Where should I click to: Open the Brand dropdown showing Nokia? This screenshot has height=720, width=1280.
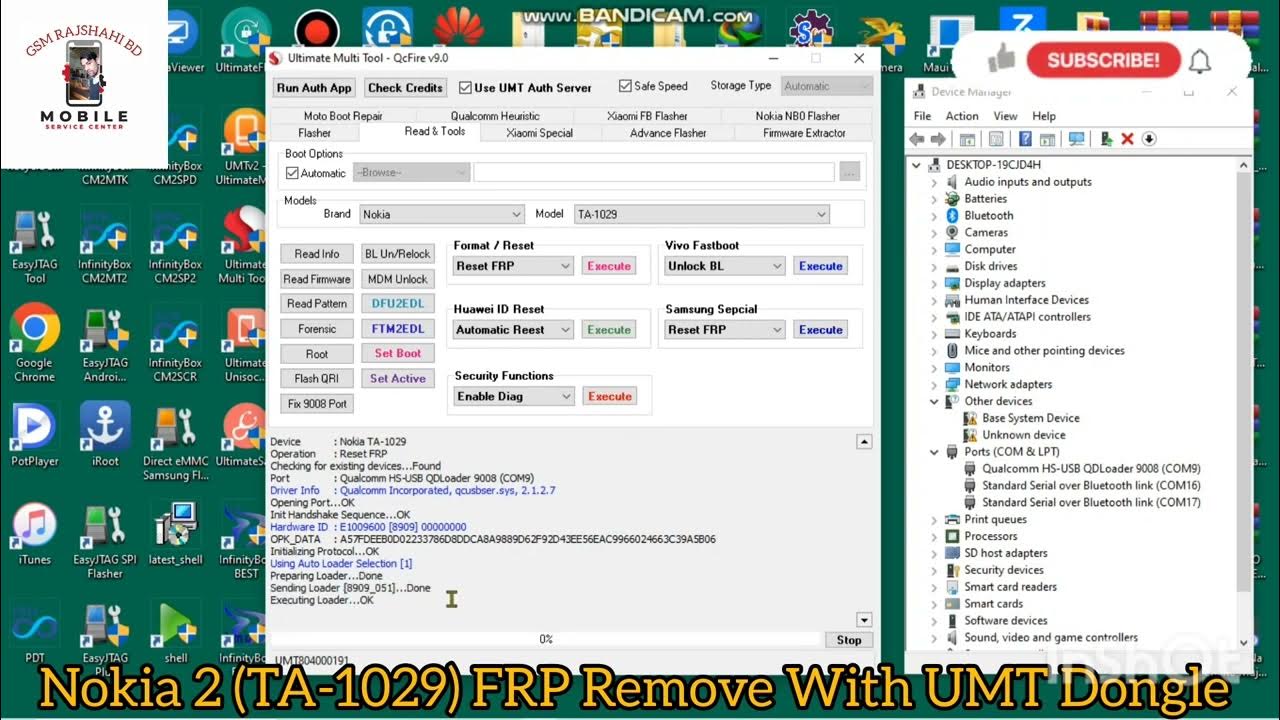coord(442,214)
